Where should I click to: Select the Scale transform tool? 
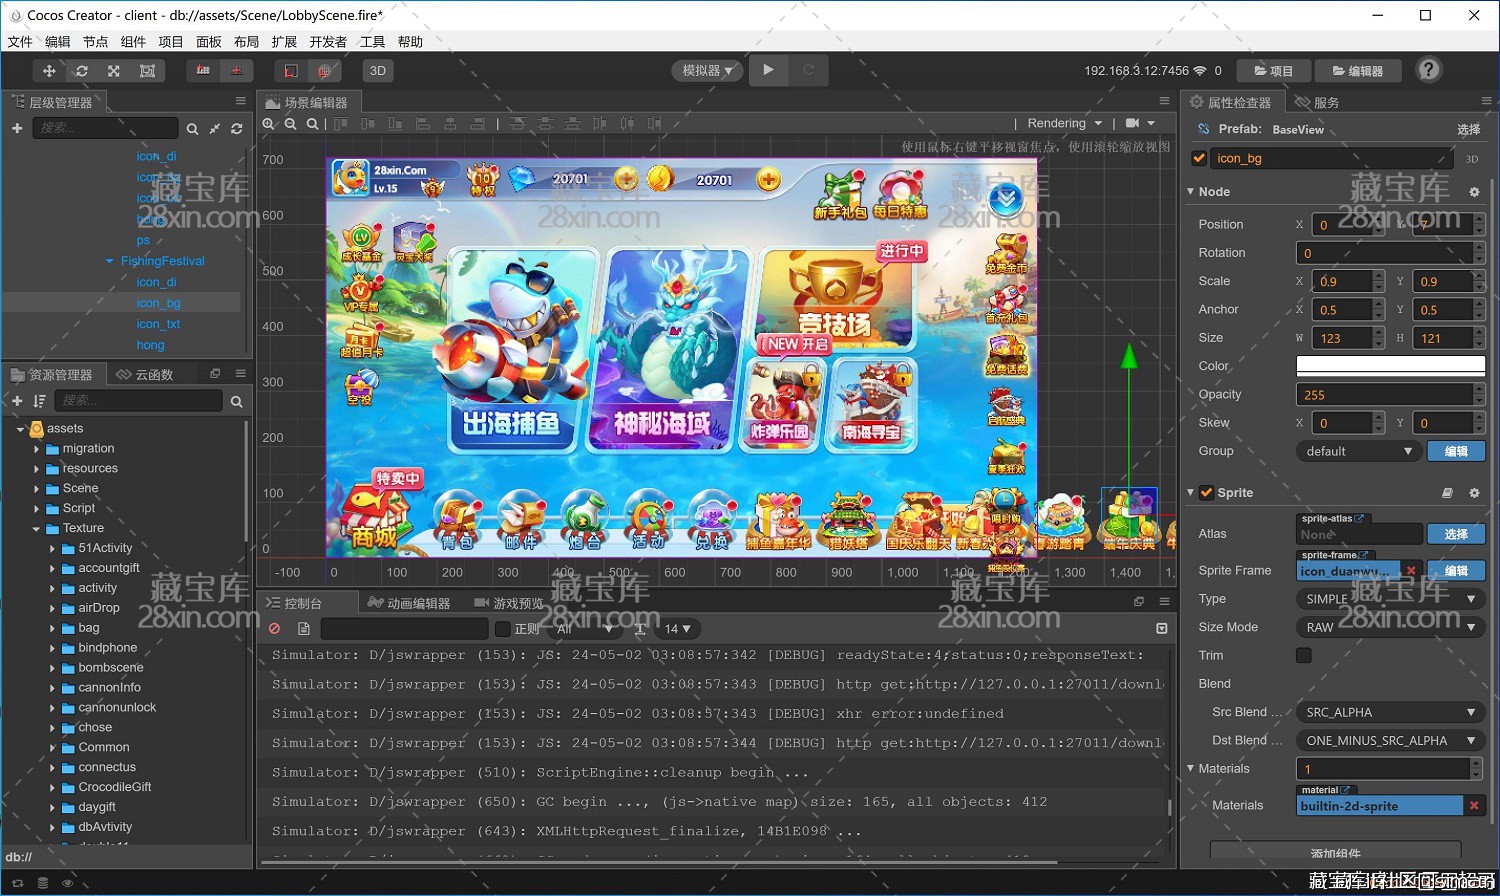click(114, 71)
